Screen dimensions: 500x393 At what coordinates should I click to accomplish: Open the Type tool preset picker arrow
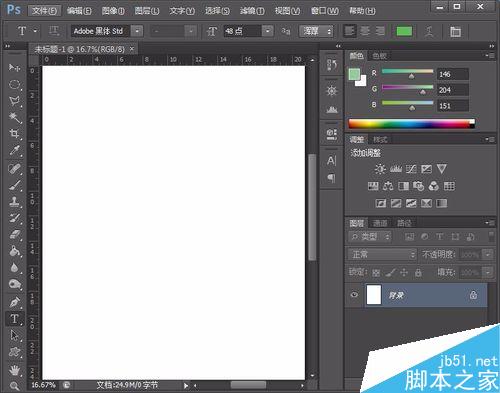[x=35, y=31]
